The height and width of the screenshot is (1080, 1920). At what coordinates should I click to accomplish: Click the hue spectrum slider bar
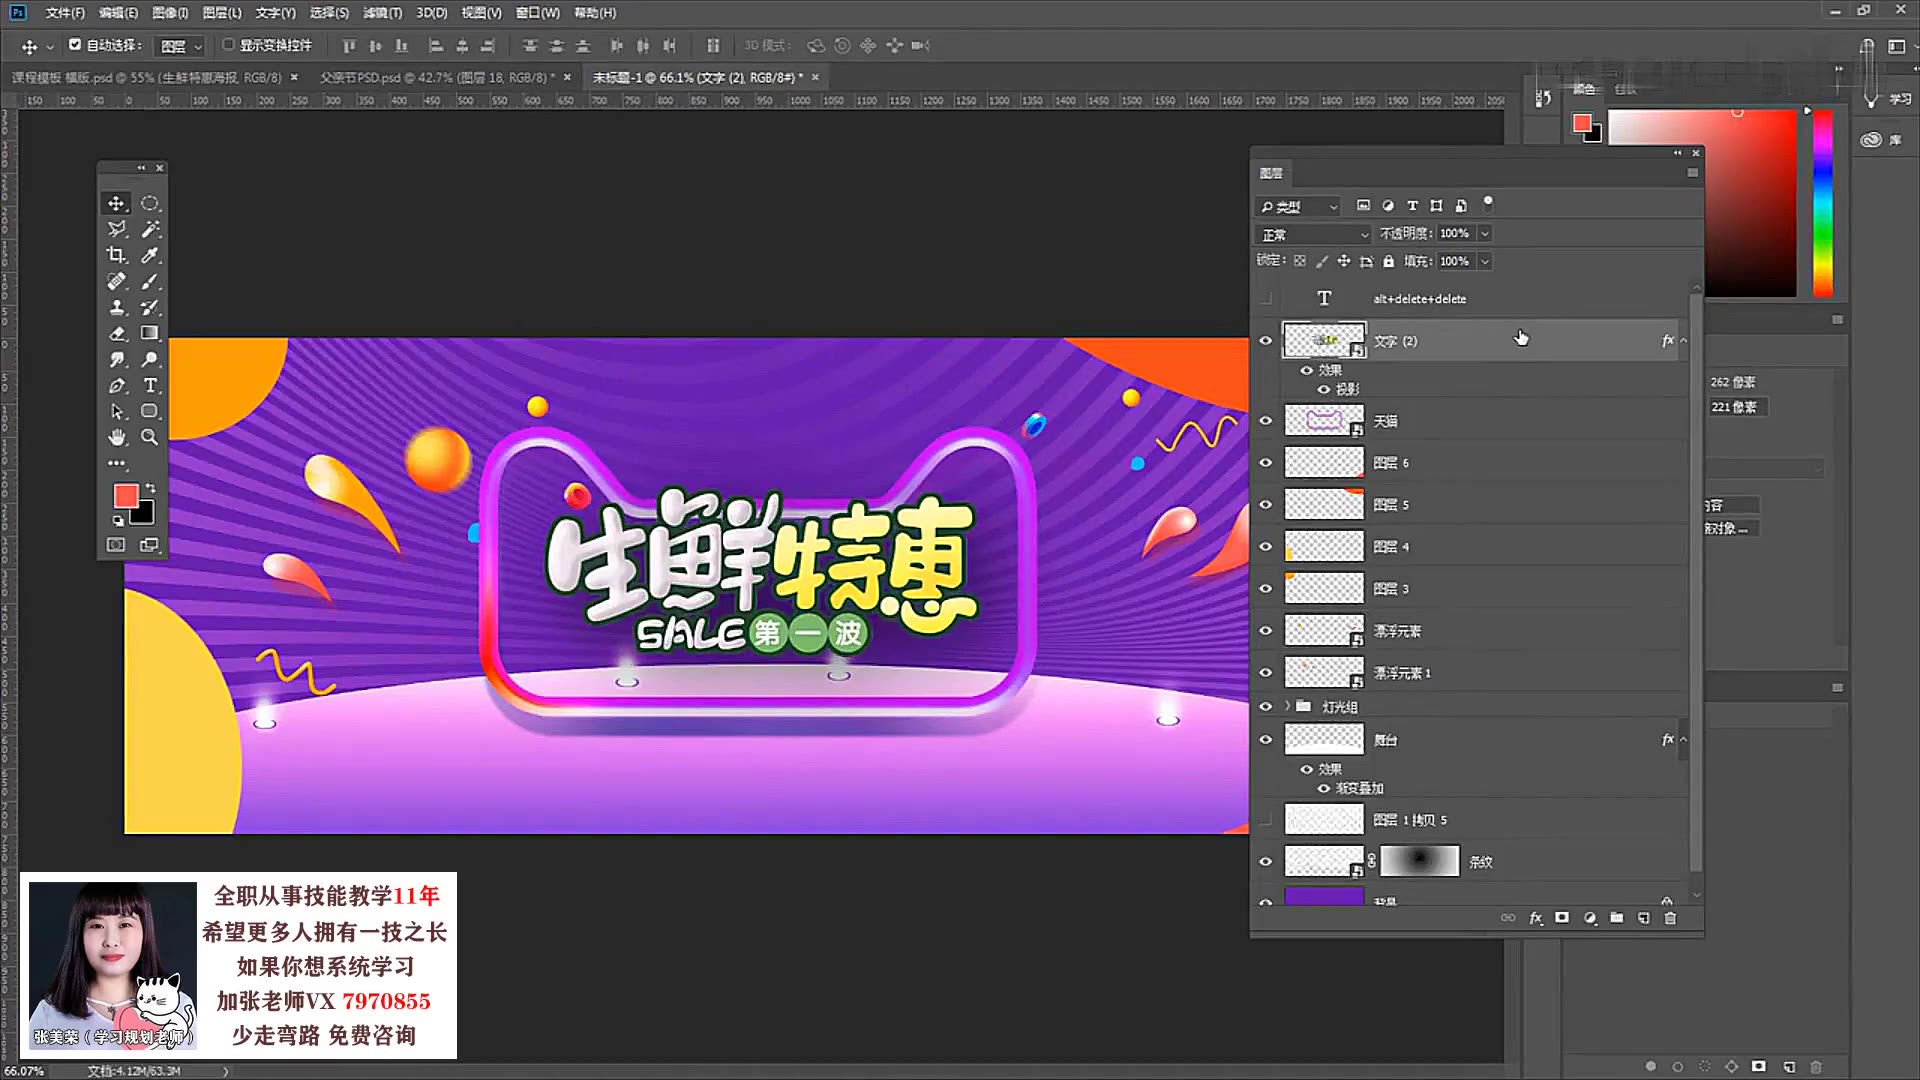point(1823,203)
